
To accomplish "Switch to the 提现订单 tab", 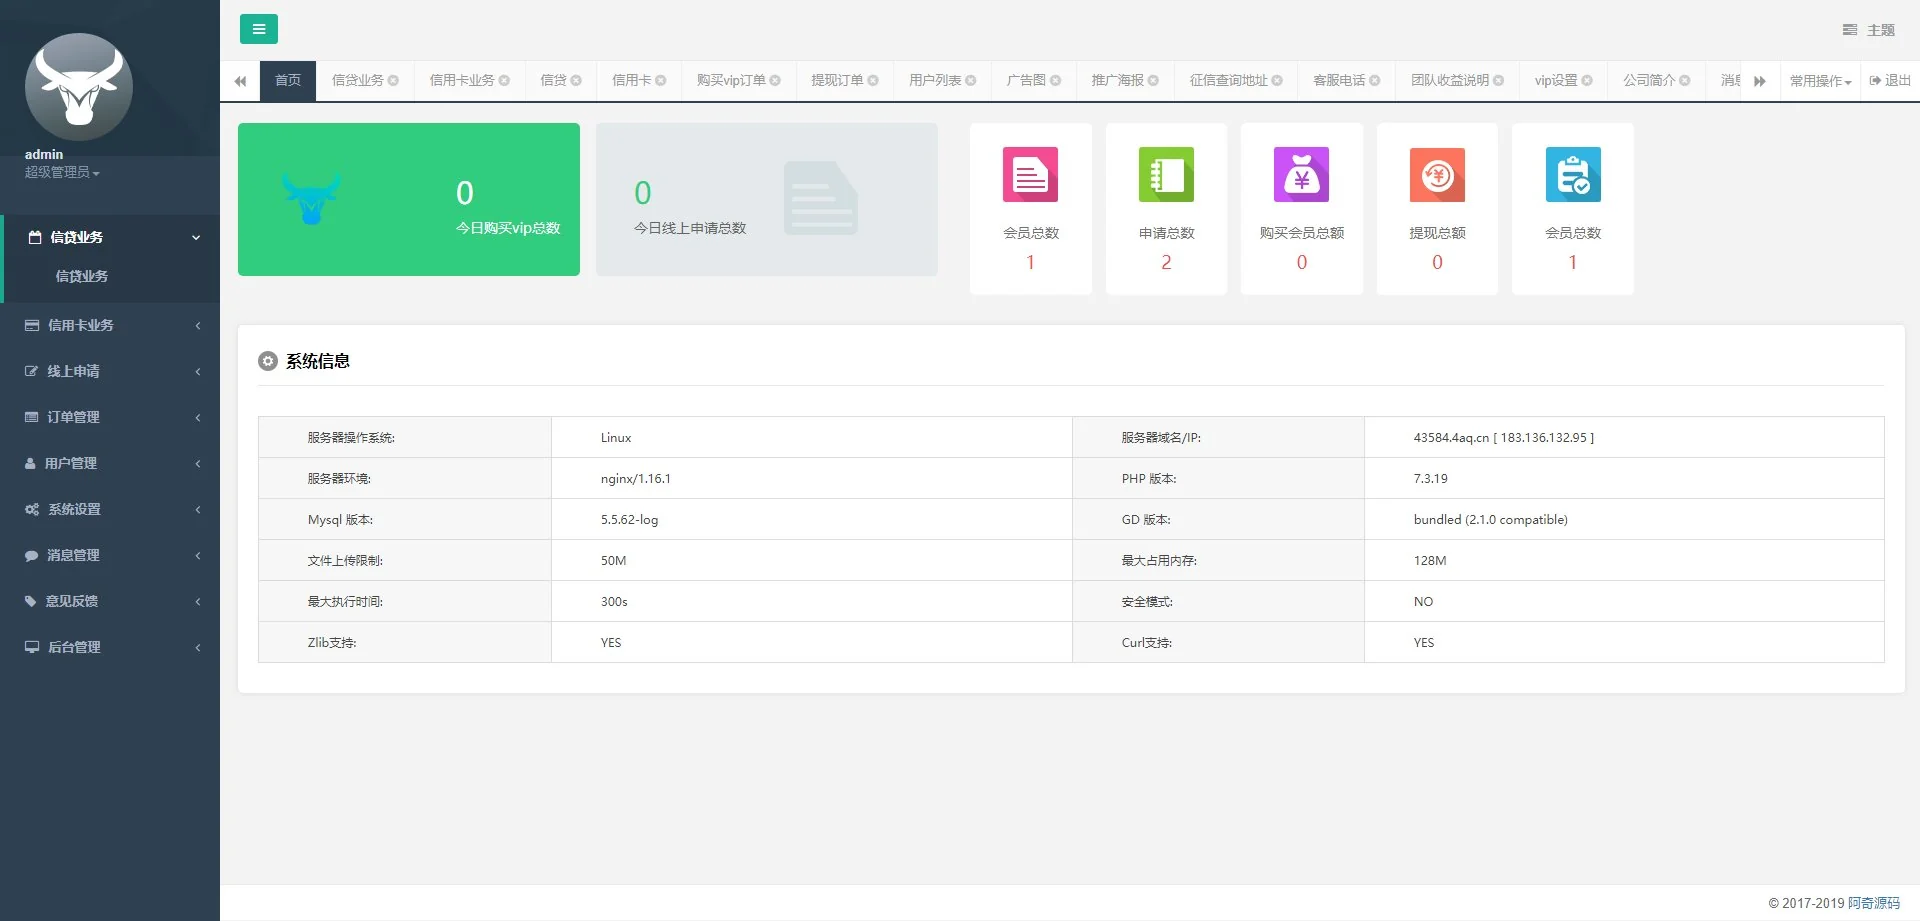I will [x=837, y=80].
